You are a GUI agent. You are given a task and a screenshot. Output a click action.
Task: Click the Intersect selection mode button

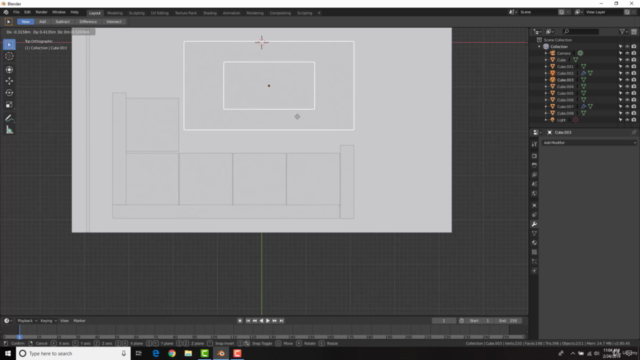click(x=114, y=22)
